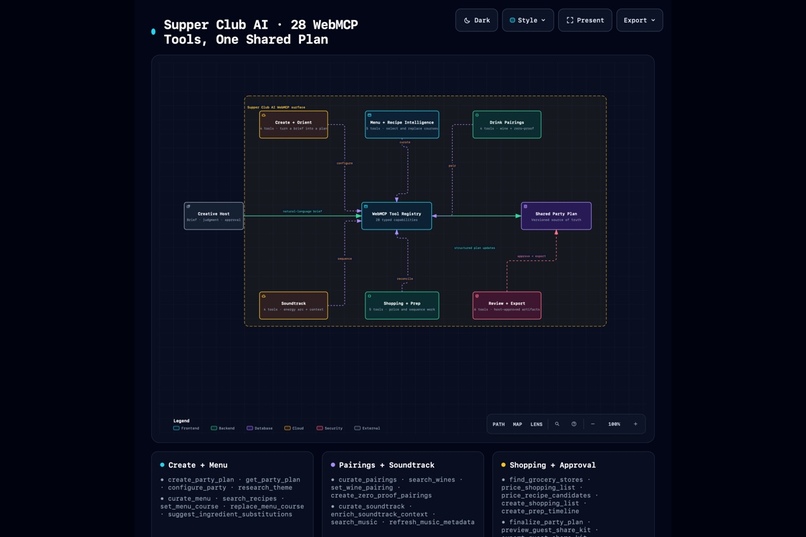The image size is (806, 537).
Task: Select the WebMCP Tool Registry node
Action: pos(396,216)
